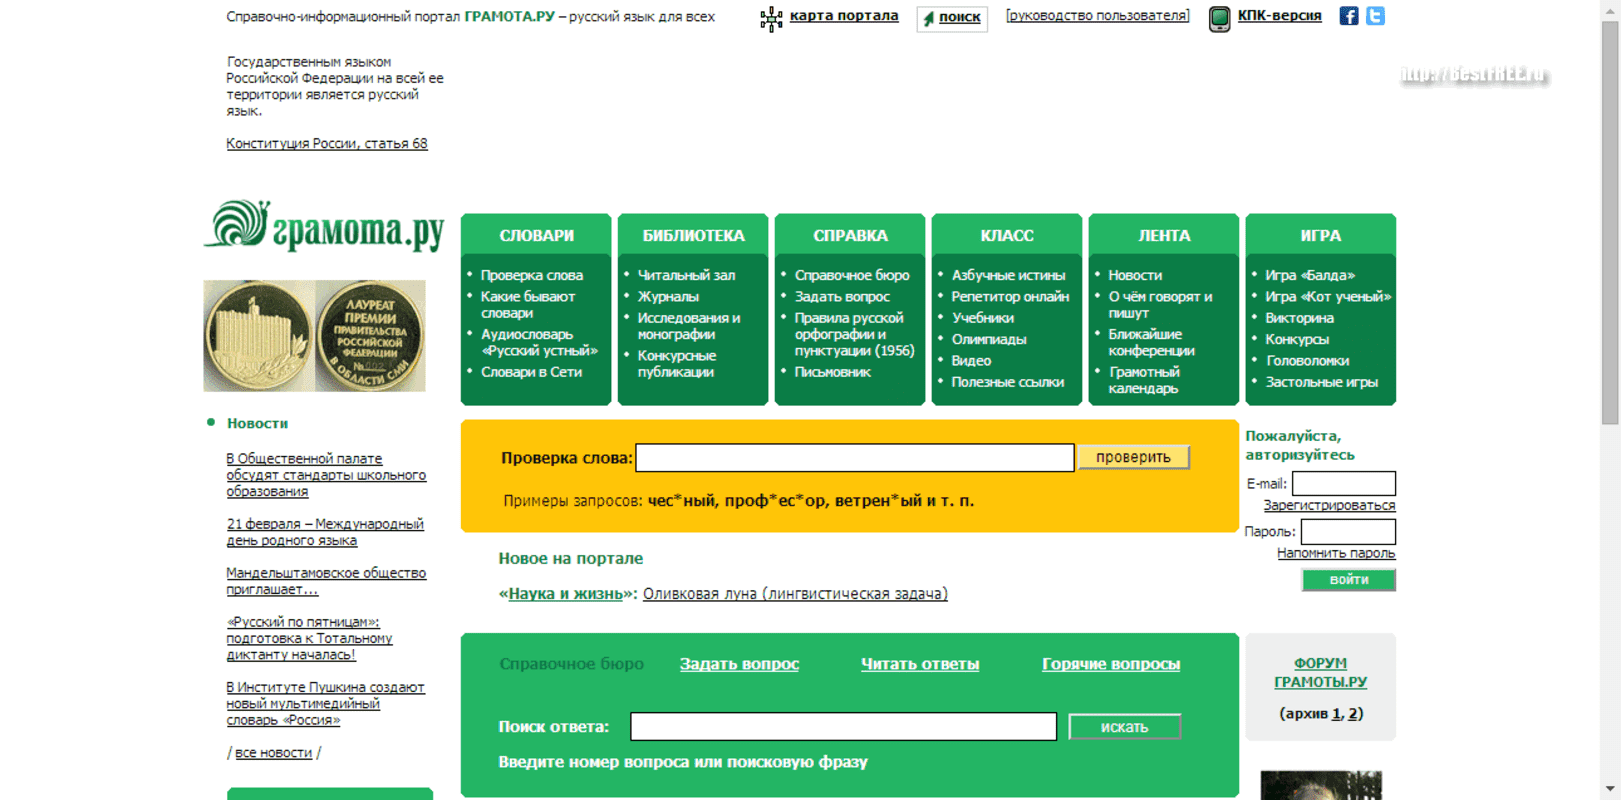Click Зарегистрироваться link

click(1329, 506)
